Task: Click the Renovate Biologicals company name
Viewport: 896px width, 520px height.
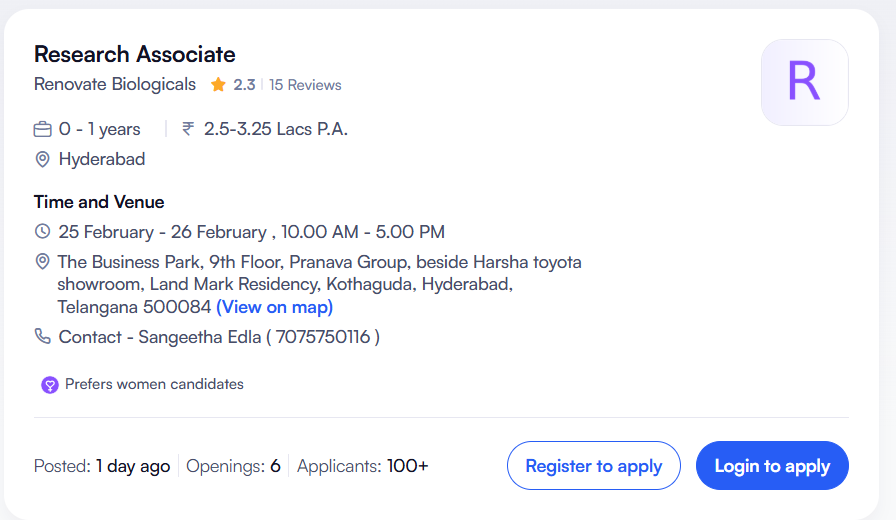Action: [x=115, y=84]
